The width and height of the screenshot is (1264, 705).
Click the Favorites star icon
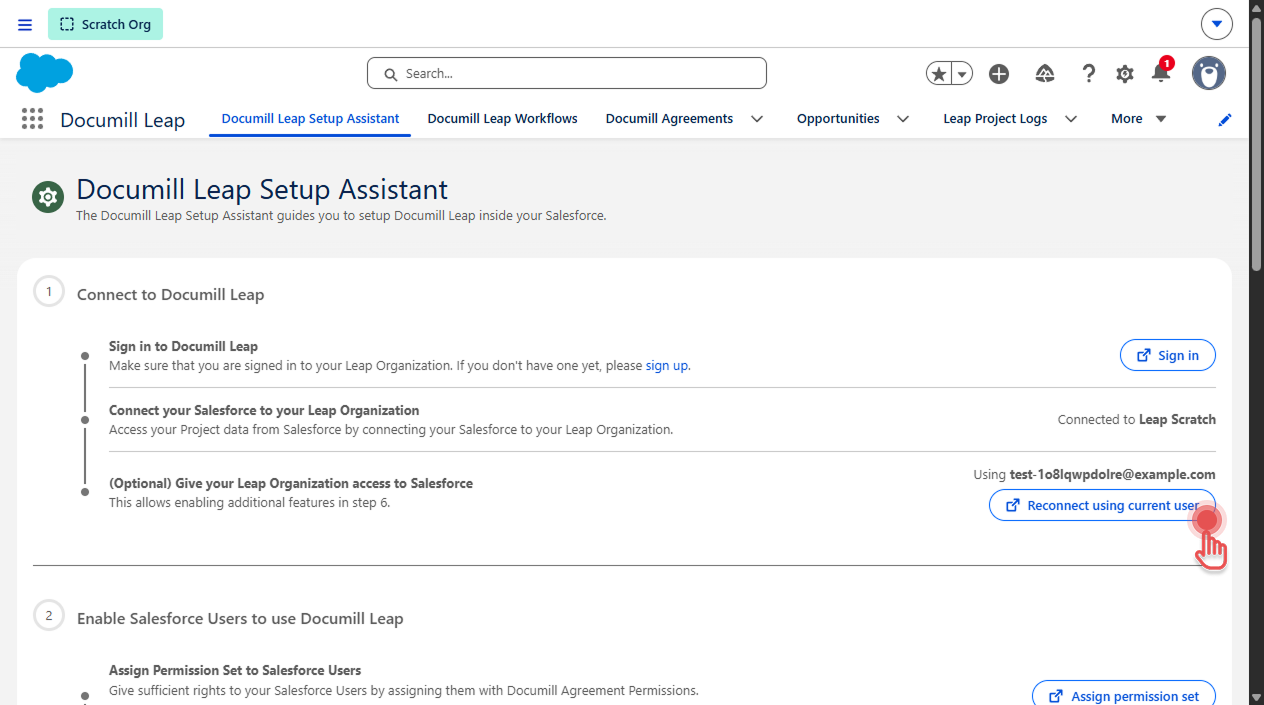coord(938,74)
